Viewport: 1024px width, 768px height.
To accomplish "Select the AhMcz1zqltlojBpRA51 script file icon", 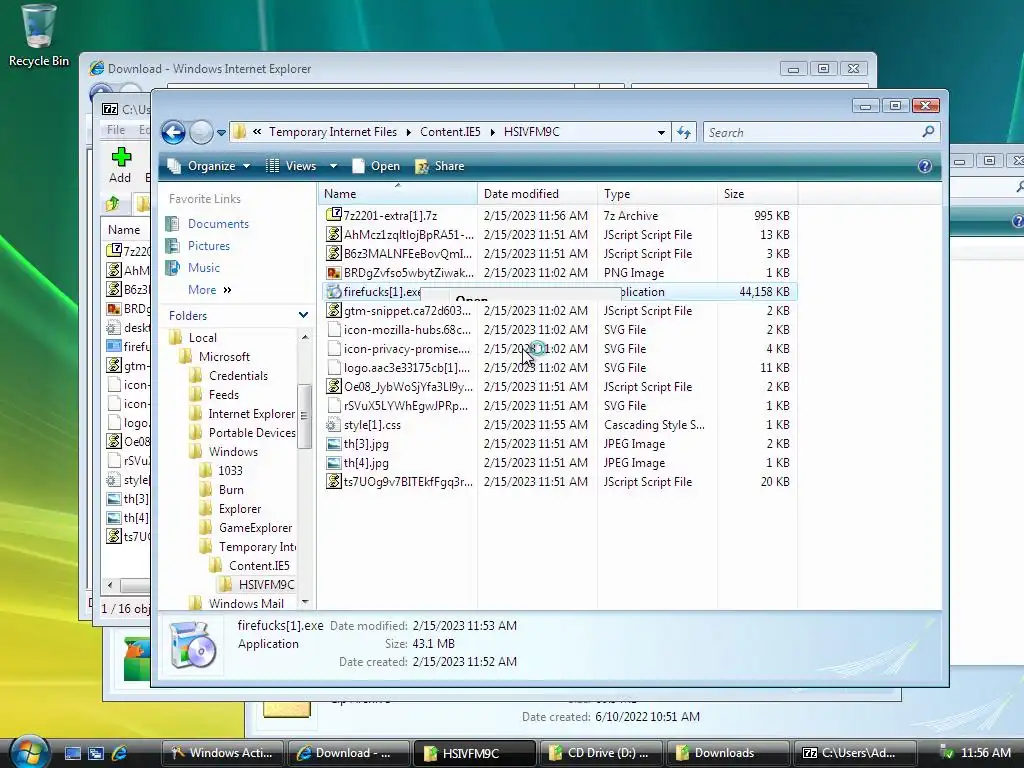I will [x=334, y=234].
